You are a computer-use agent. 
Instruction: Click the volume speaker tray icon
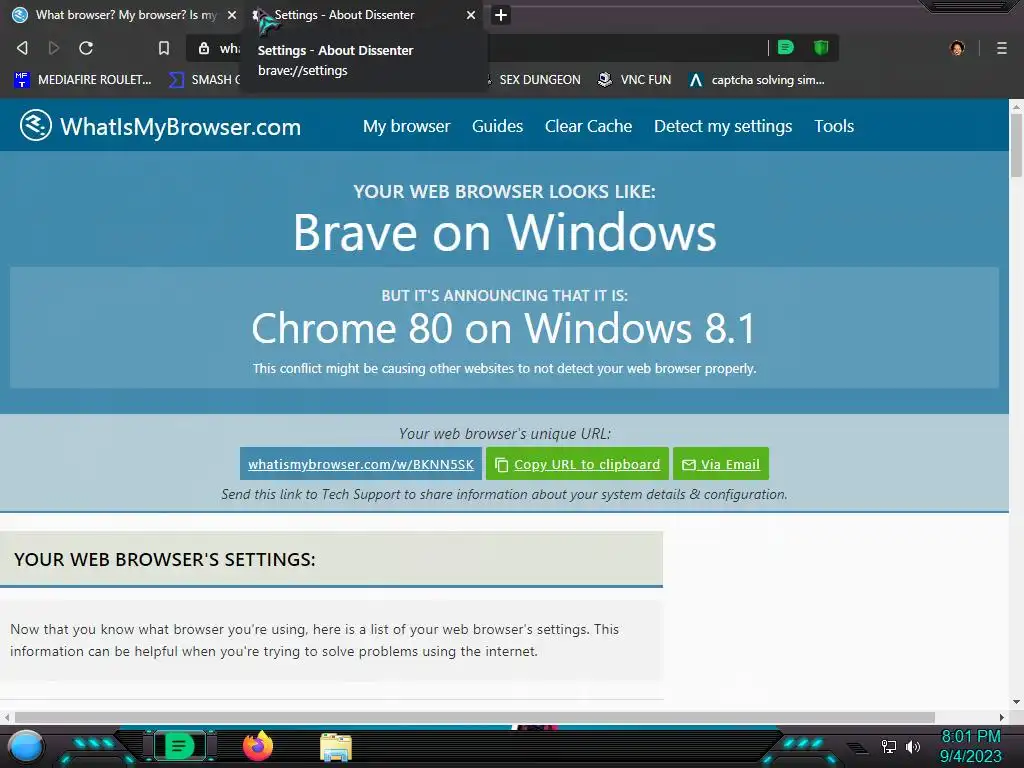(912, 746)
